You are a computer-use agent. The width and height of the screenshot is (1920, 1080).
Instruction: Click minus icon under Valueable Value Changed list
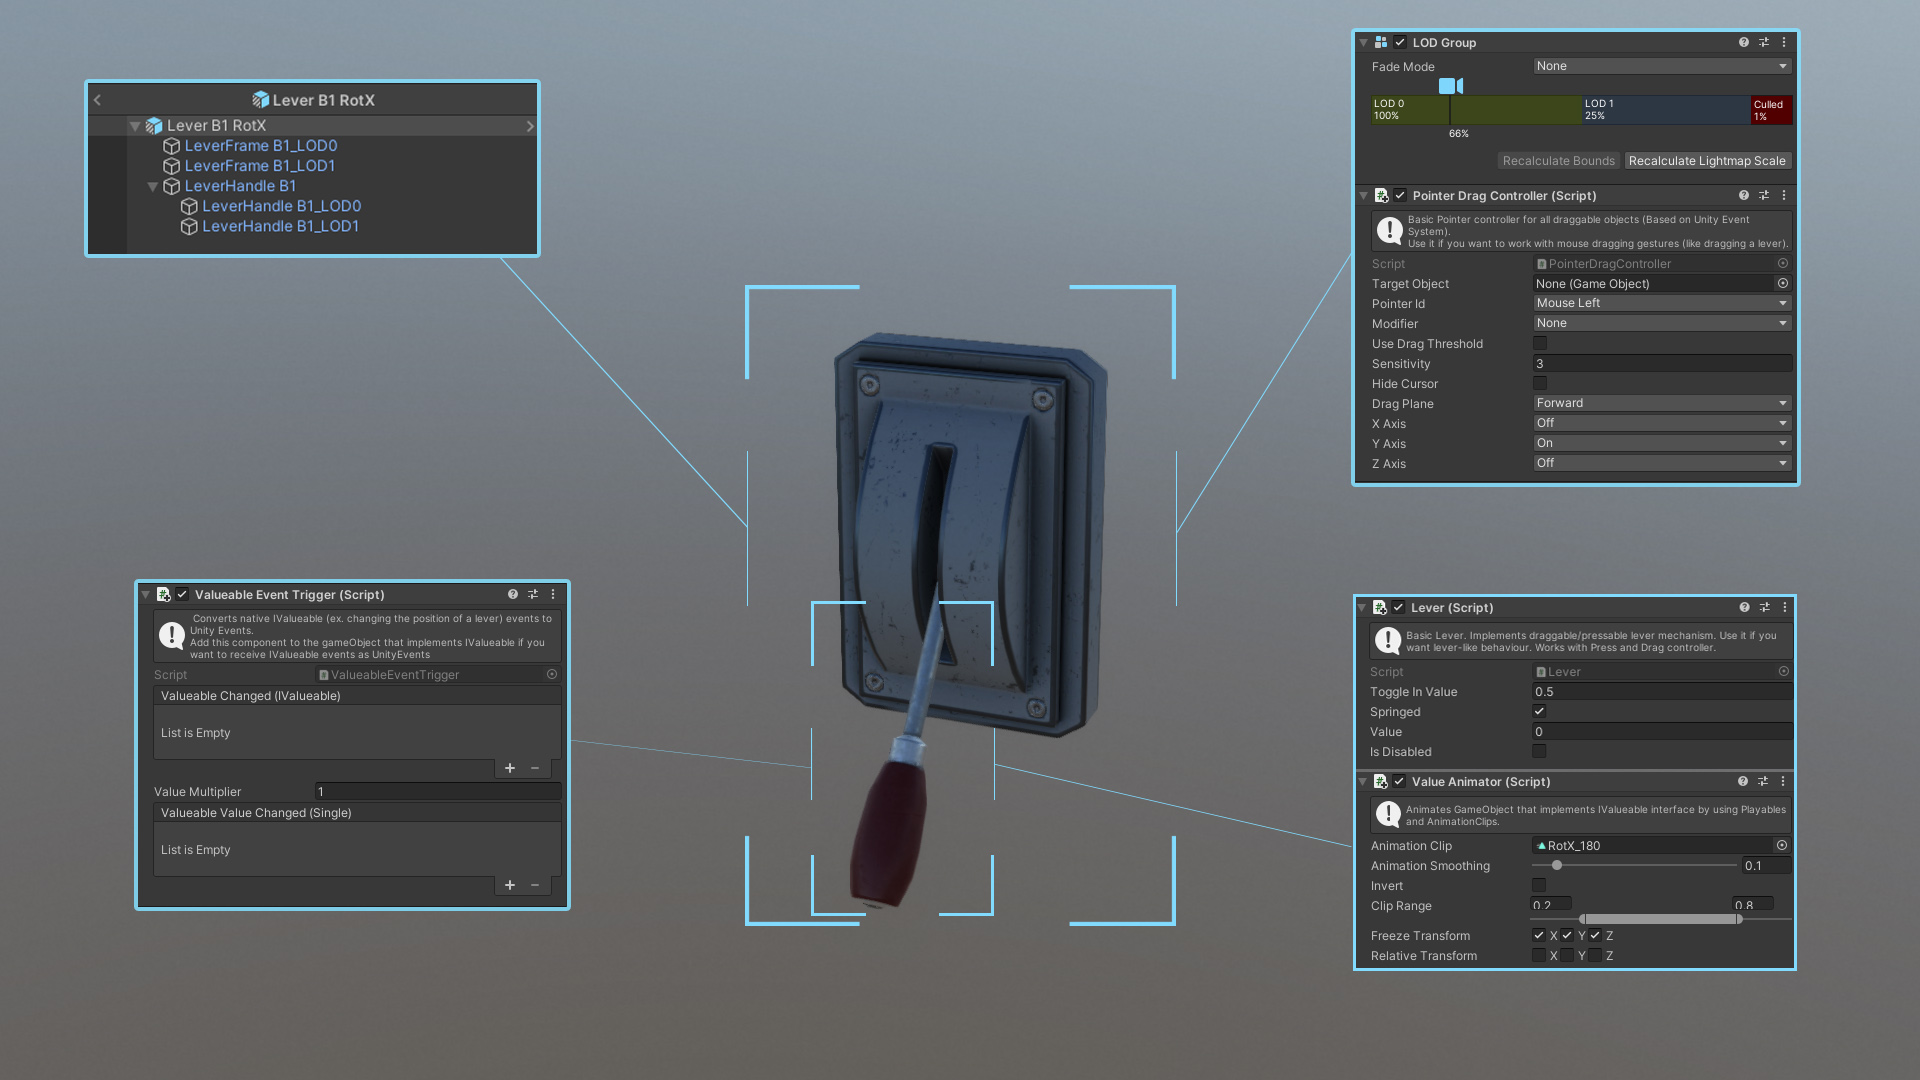click(535, 885)
